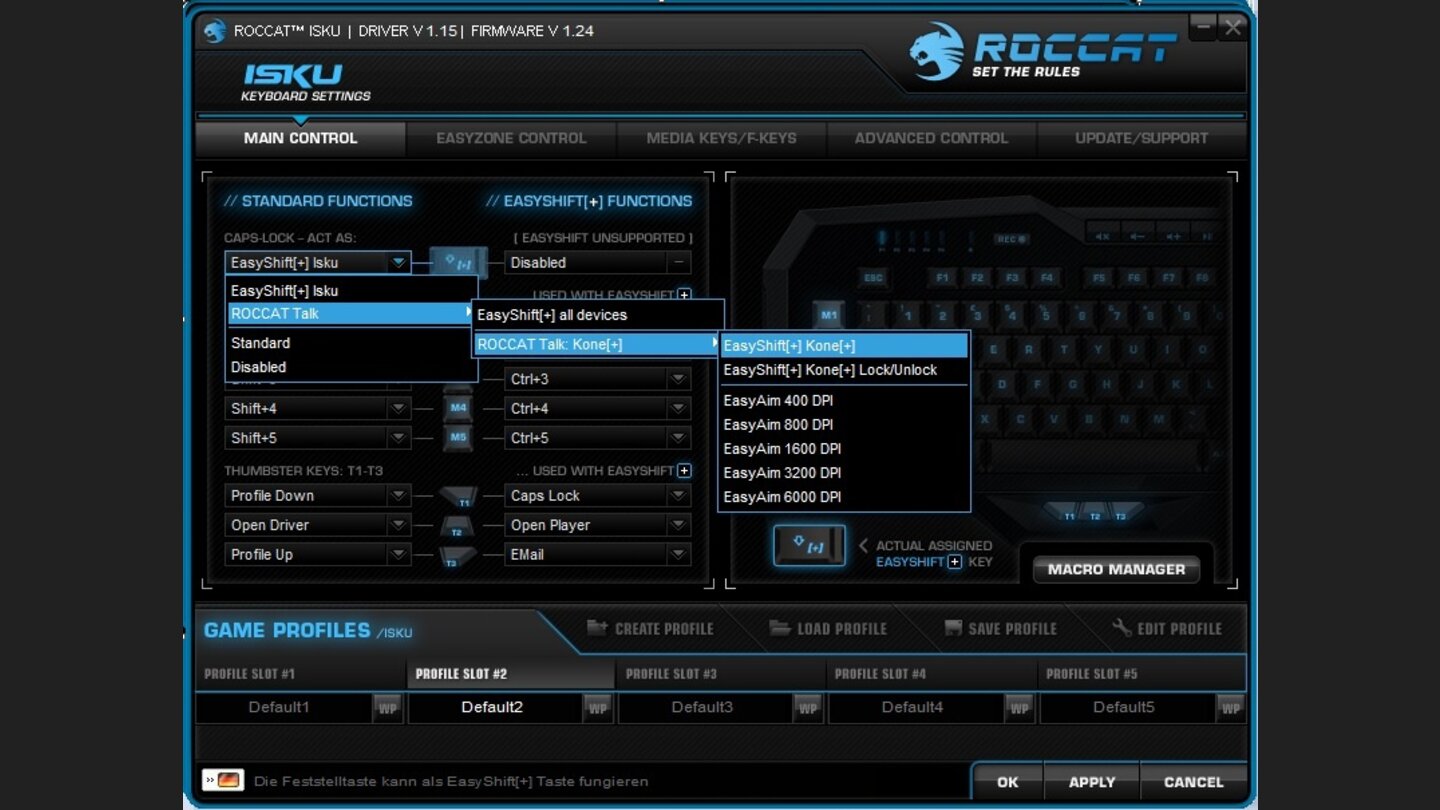Click the T3 thumbster key icon
1440x810 pixels.
point(457,557)
